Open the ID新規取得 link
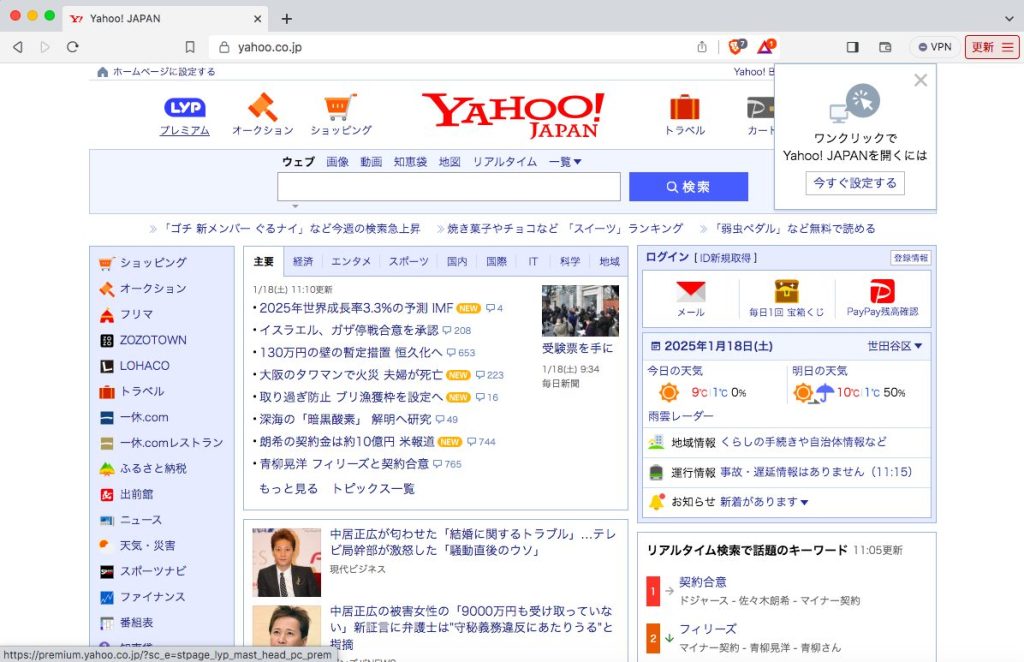Screen dimensions: 1024x662 coord(726,258)
